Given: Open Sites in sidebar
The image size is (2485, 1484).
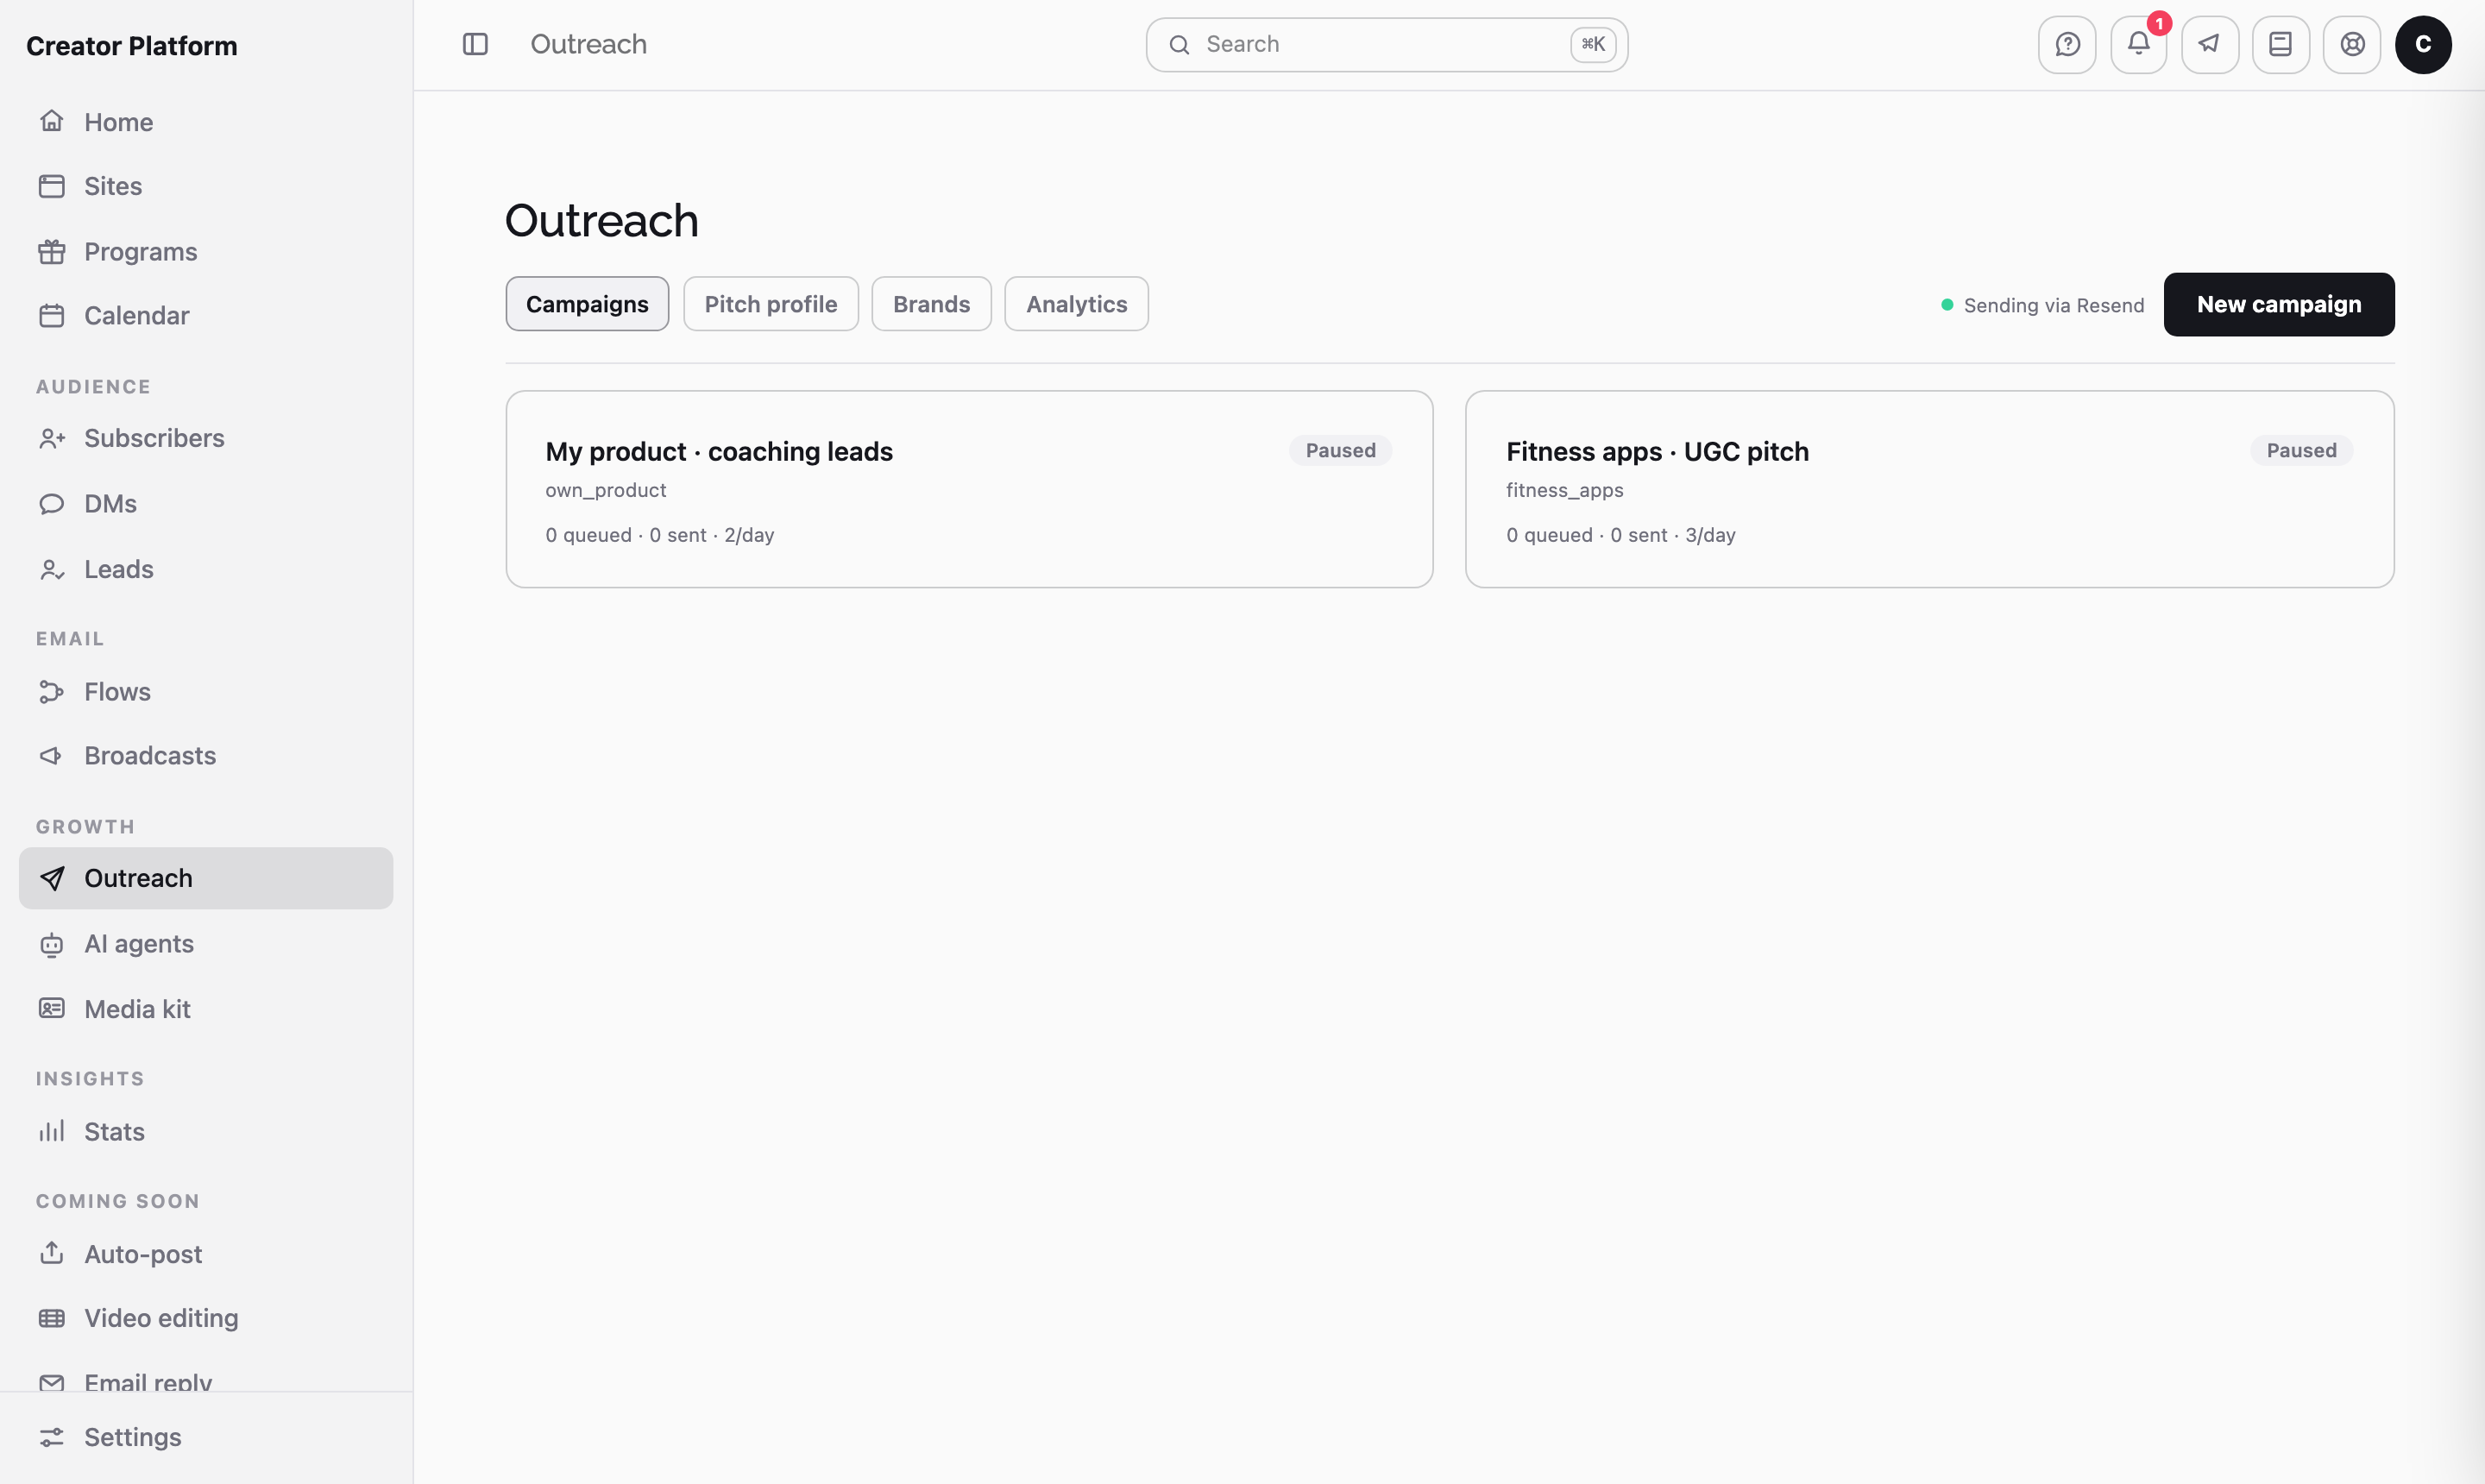Looking at the screenshot, I should (206, 186).
